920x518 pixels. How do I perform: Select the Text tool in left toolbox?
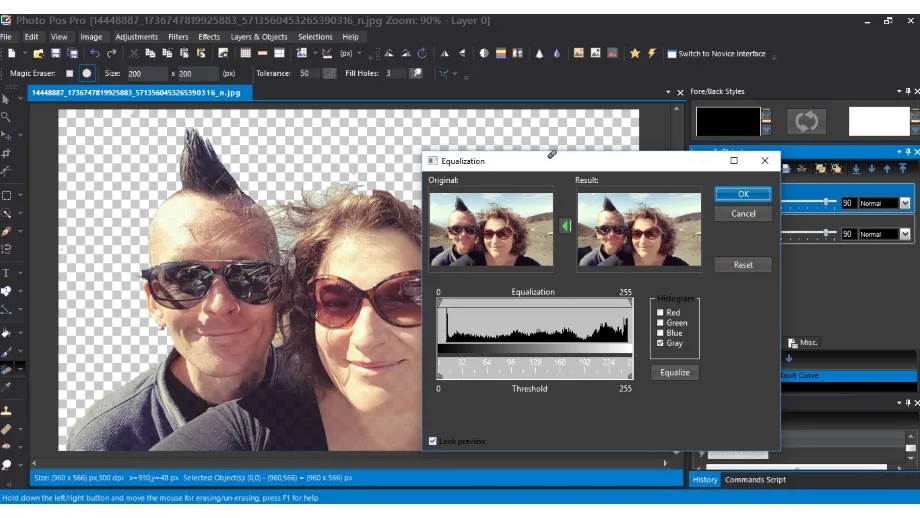tap(7, 273)
